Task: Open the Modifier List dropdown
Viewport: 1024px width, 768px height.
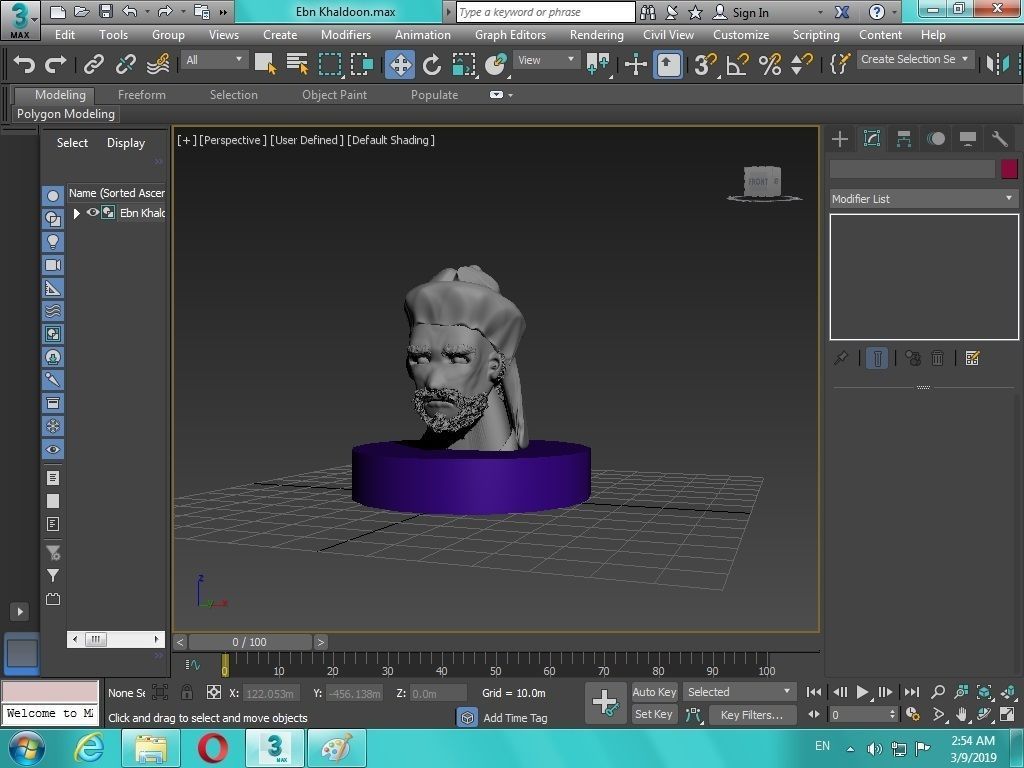Action: [922, 199]
